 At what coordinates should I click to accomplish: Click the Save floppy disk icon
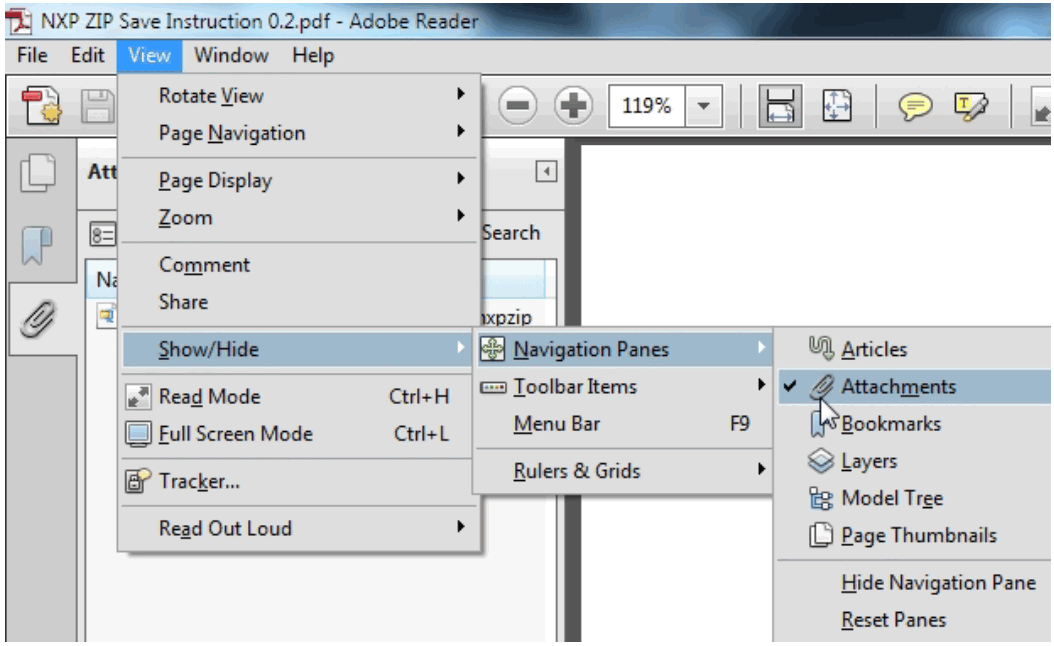click(98, 106)
